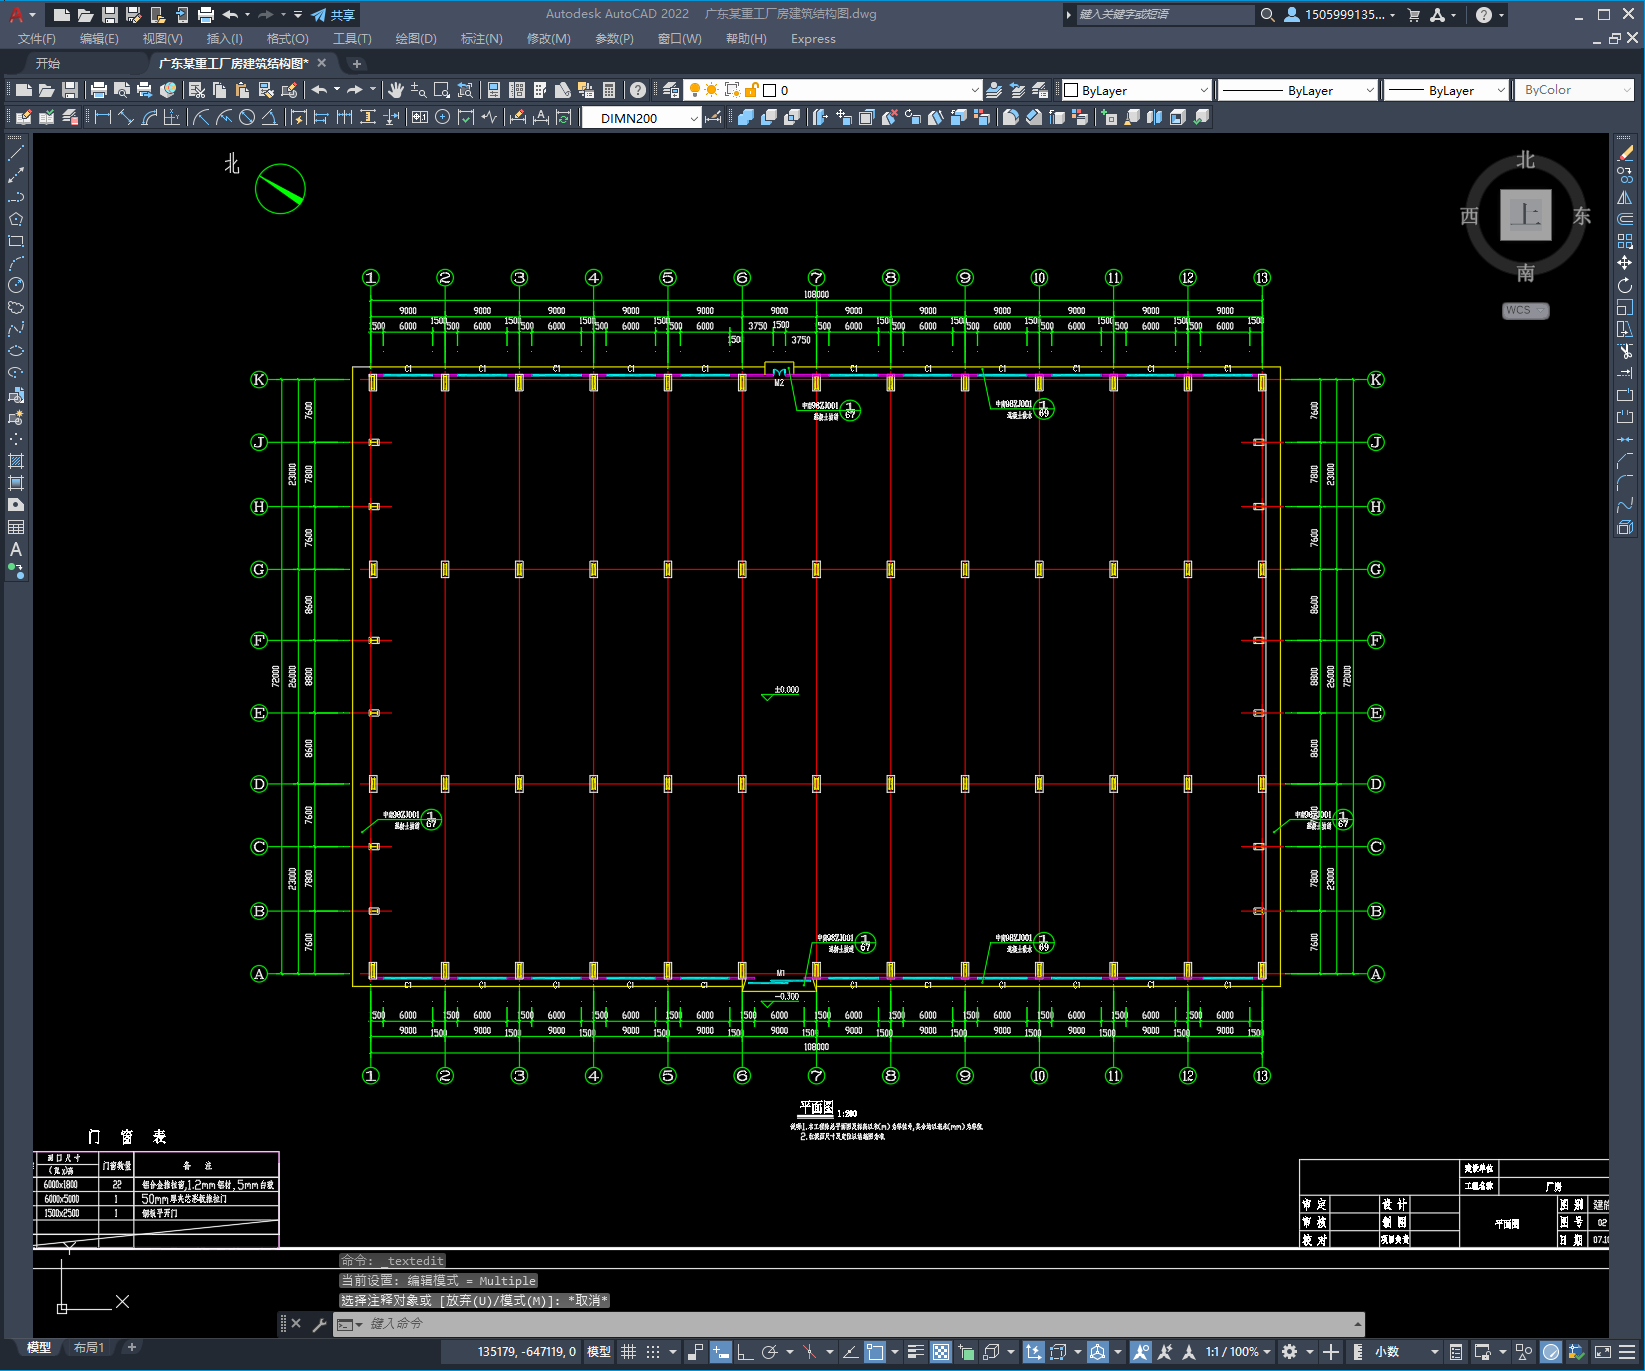Screen dimensions: 1645x1371
Task: Open the 文件(F) menu
Action: 37,39
